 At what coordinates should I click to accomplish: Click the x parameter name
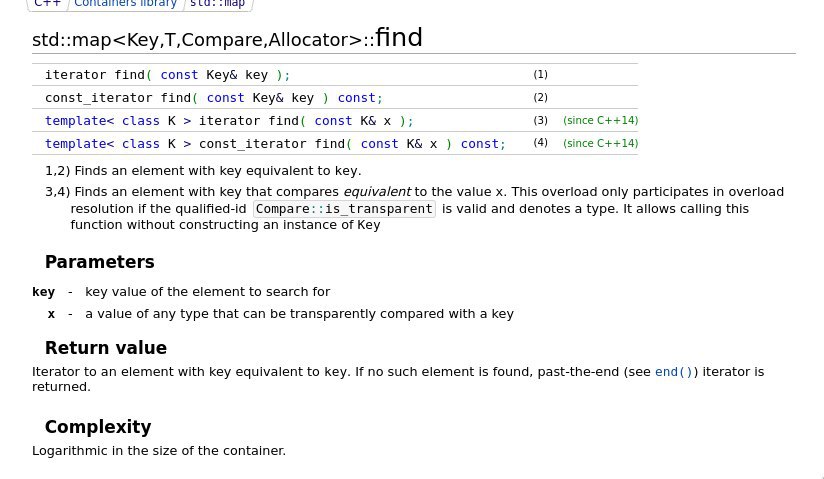tap(51, 314)
